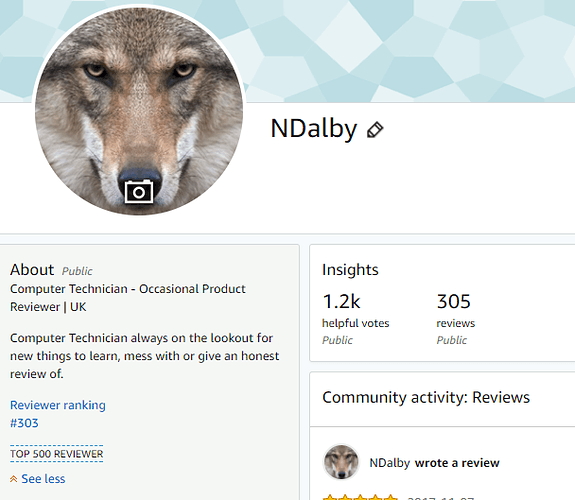Click the Public label next to About
The image size is (575, 500).
pos(77,271)
